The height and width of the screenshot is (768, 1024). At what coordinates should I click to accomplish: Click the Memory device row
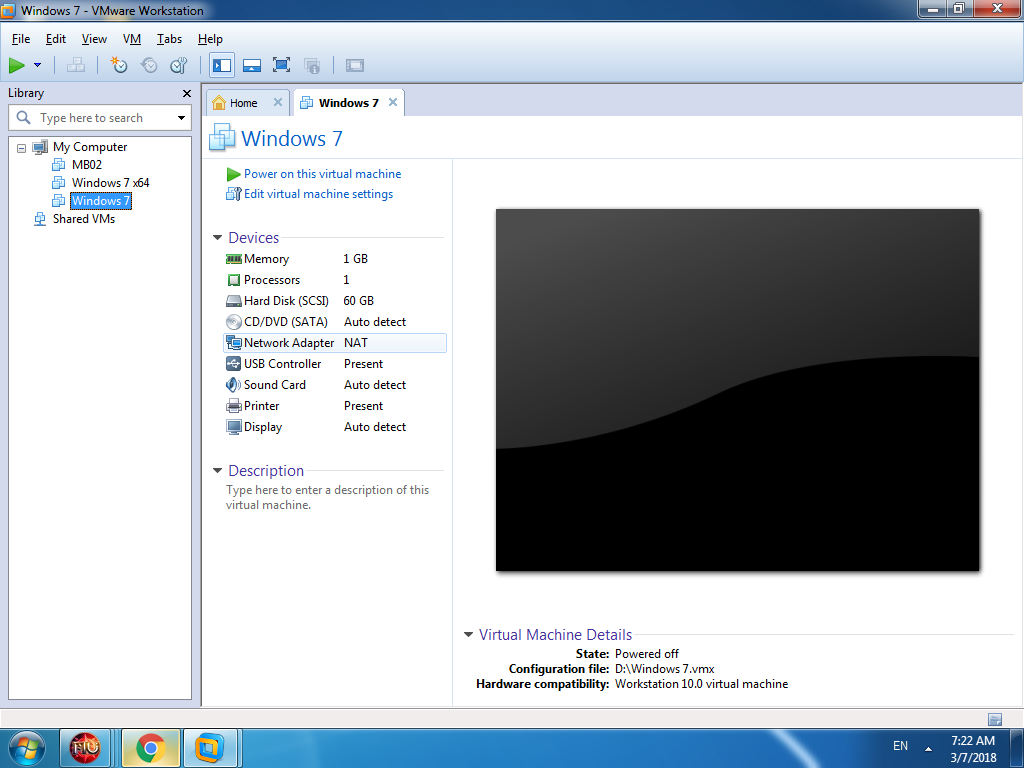pos(335,259)
